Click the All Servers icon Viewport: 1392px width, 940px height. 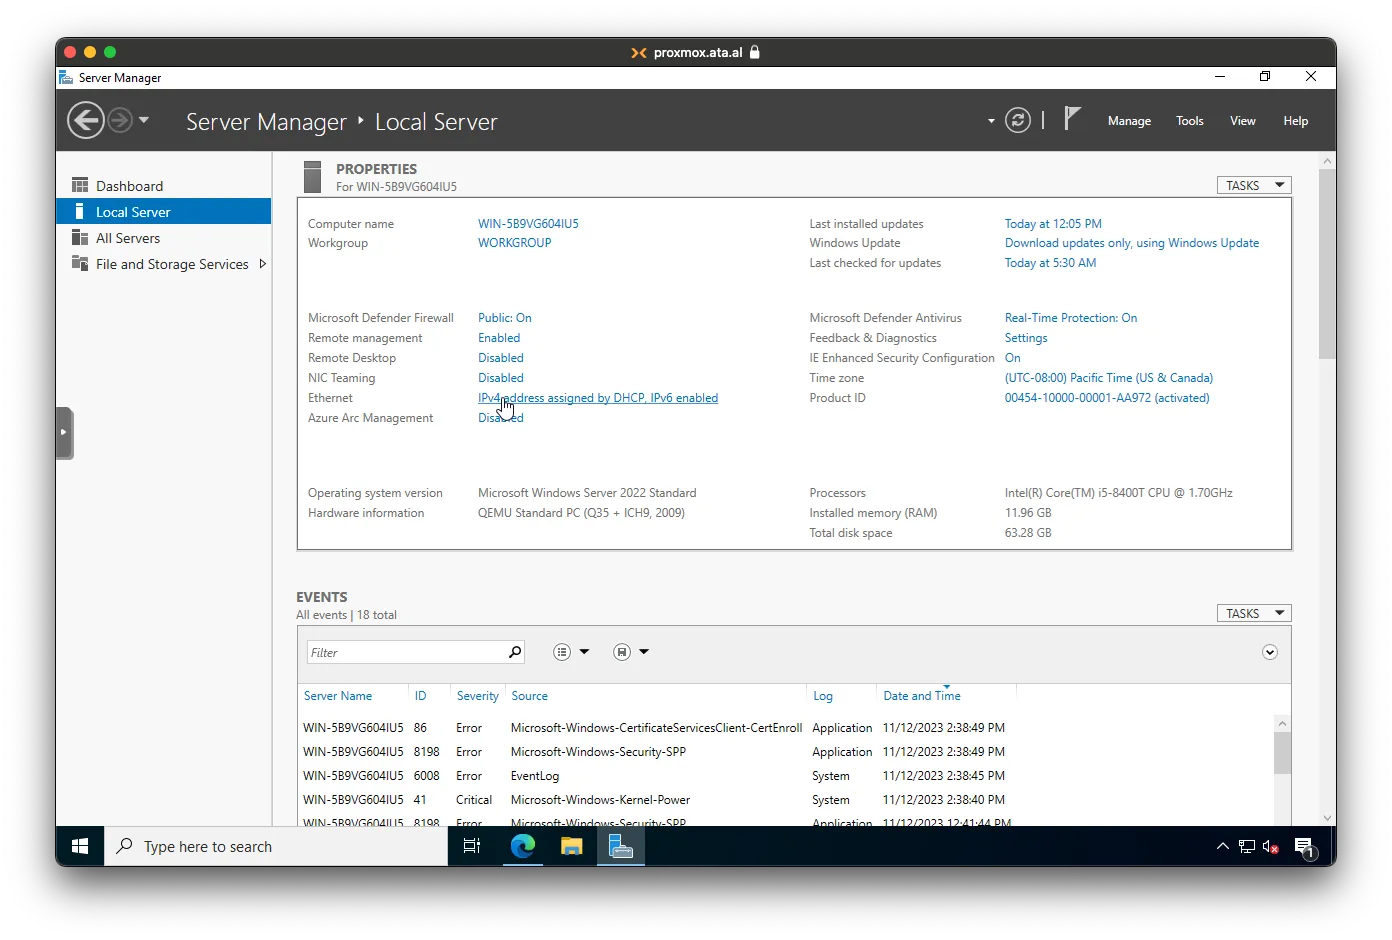coord(80,237)
